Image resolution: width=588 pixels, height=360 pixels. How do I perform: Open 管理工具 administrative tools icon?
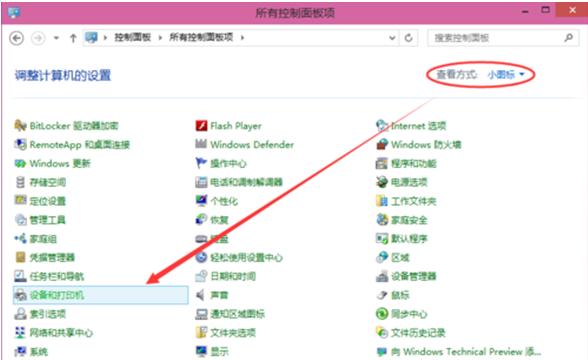point(20,219)
